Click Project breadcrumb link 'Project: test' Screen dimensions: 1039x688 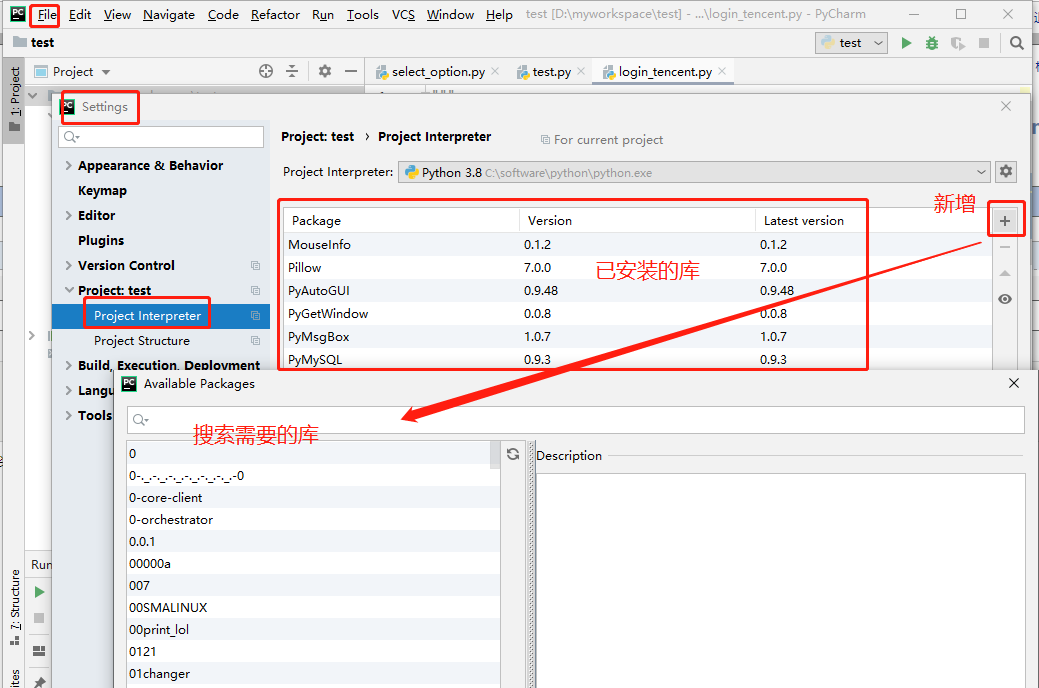[317, 137]
